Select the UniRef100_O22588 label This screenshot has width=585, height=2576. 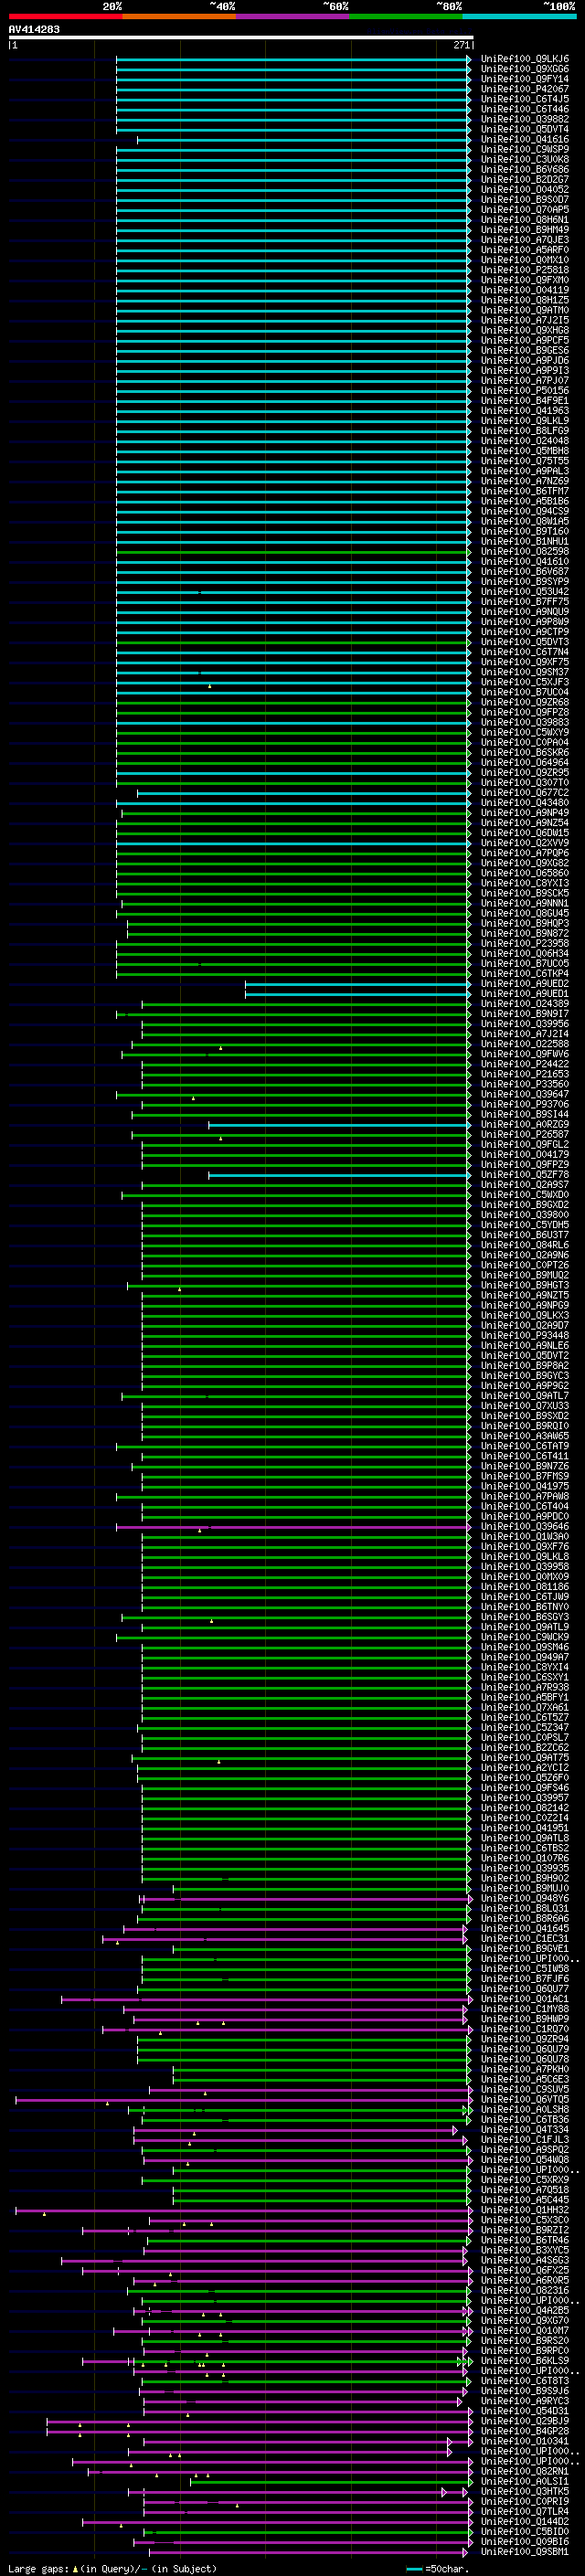tap(525, 1044)
